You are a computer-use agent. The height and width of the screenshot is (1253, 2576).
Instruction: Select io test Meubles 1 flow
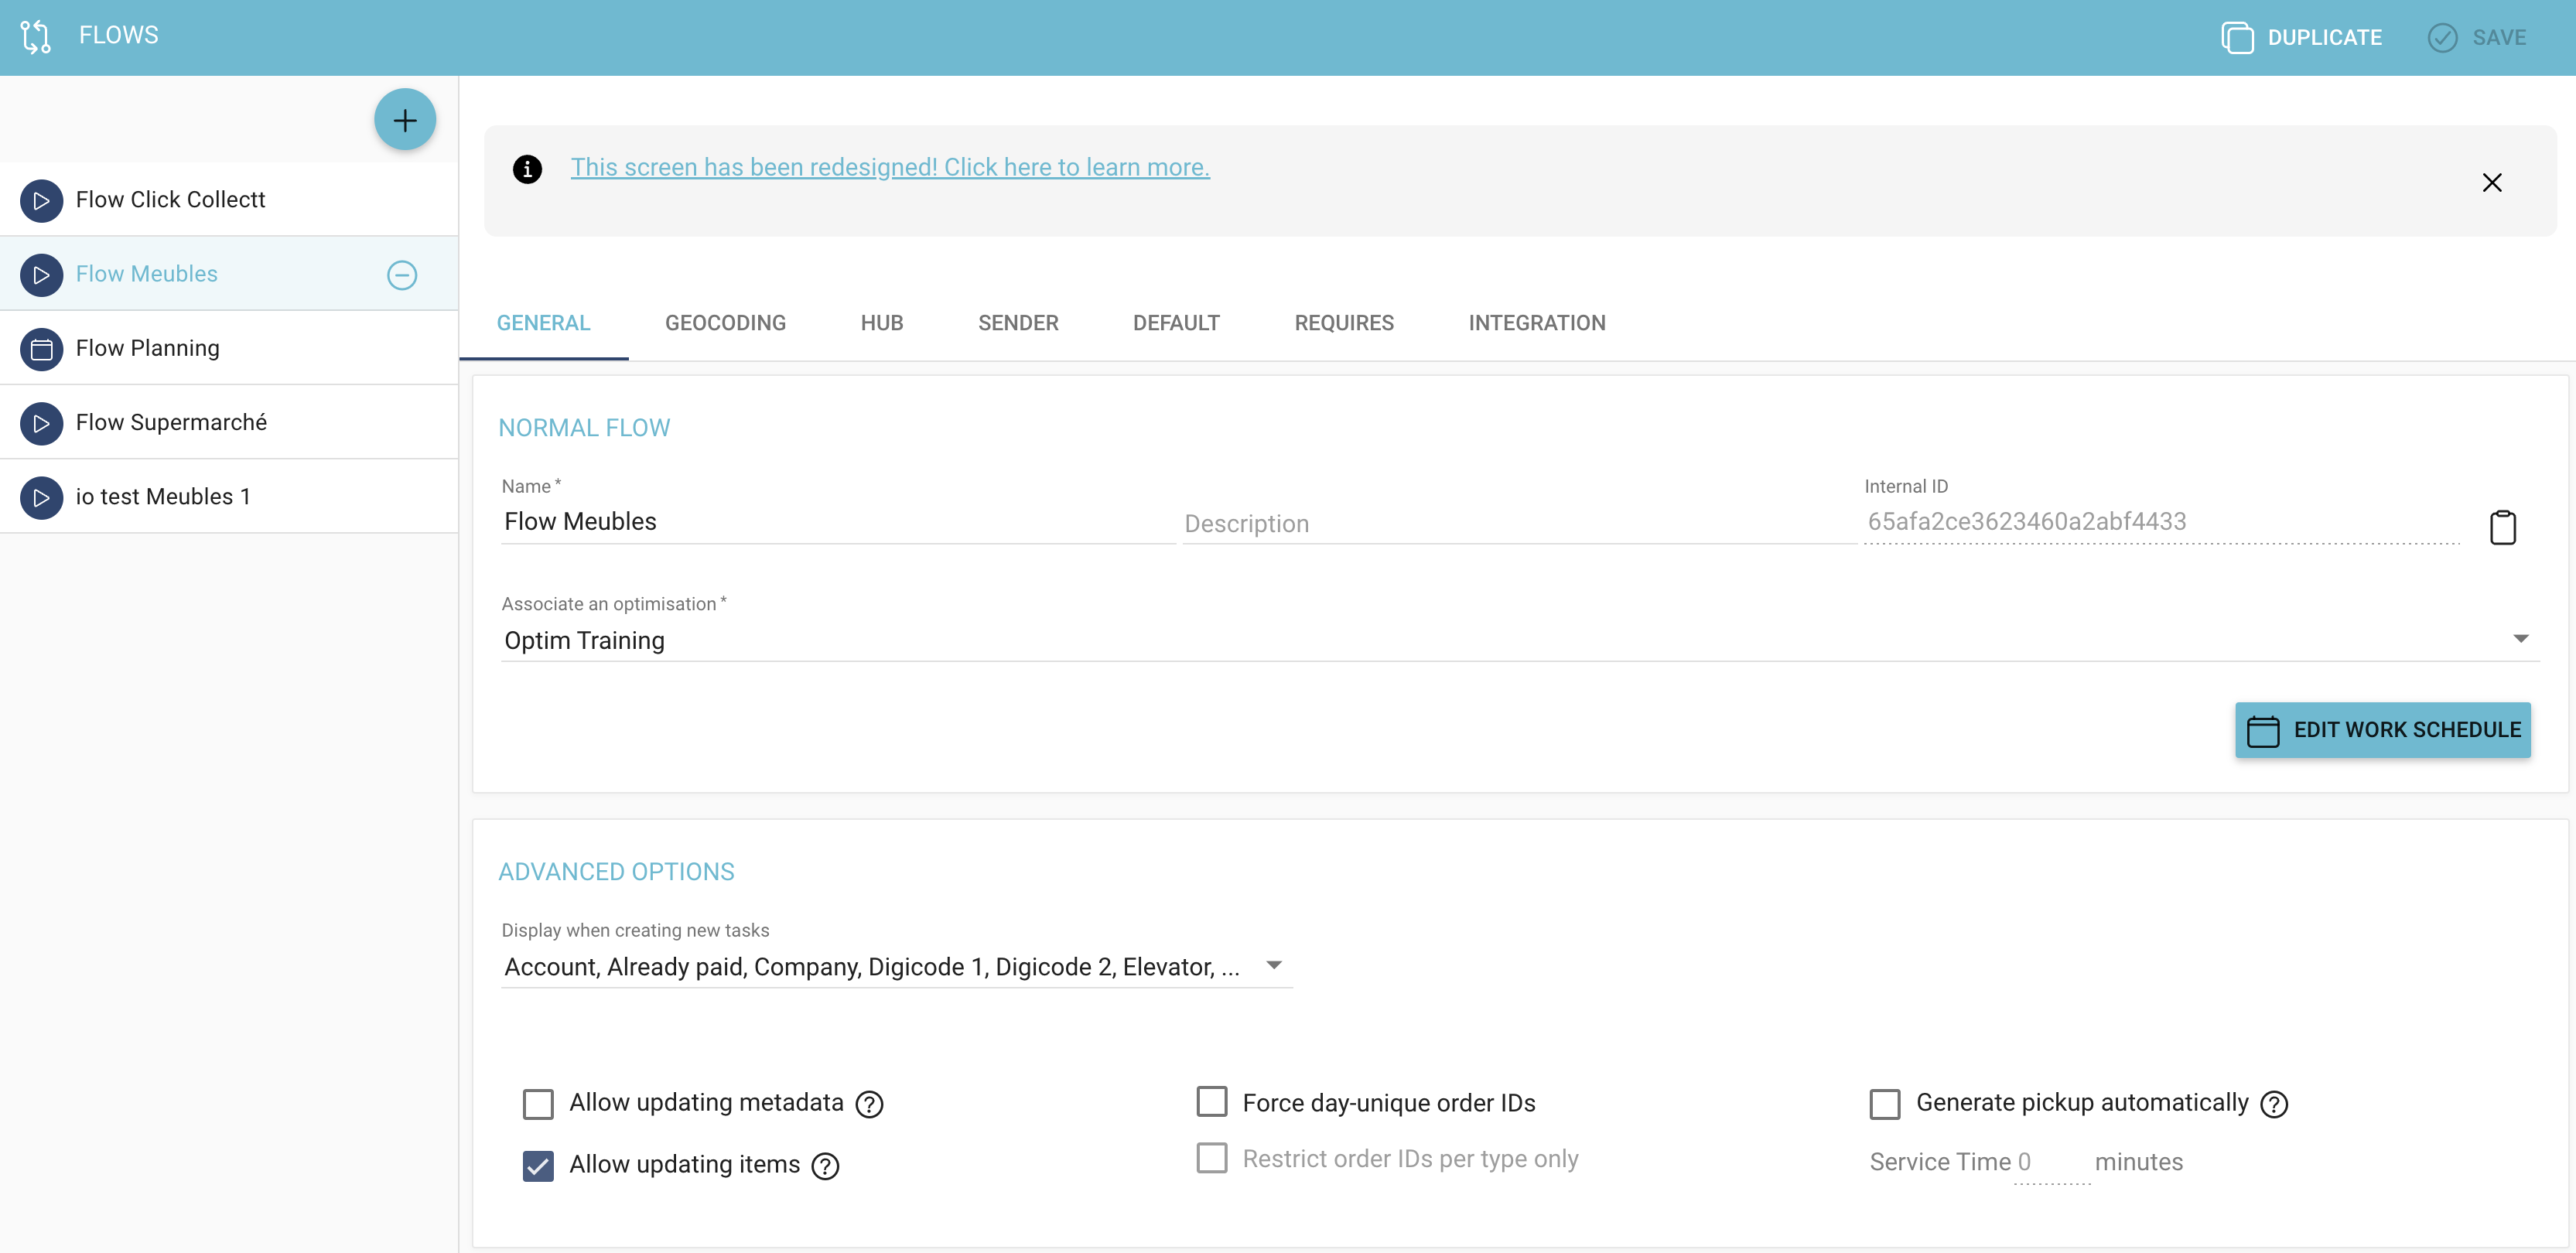(229, 497)
